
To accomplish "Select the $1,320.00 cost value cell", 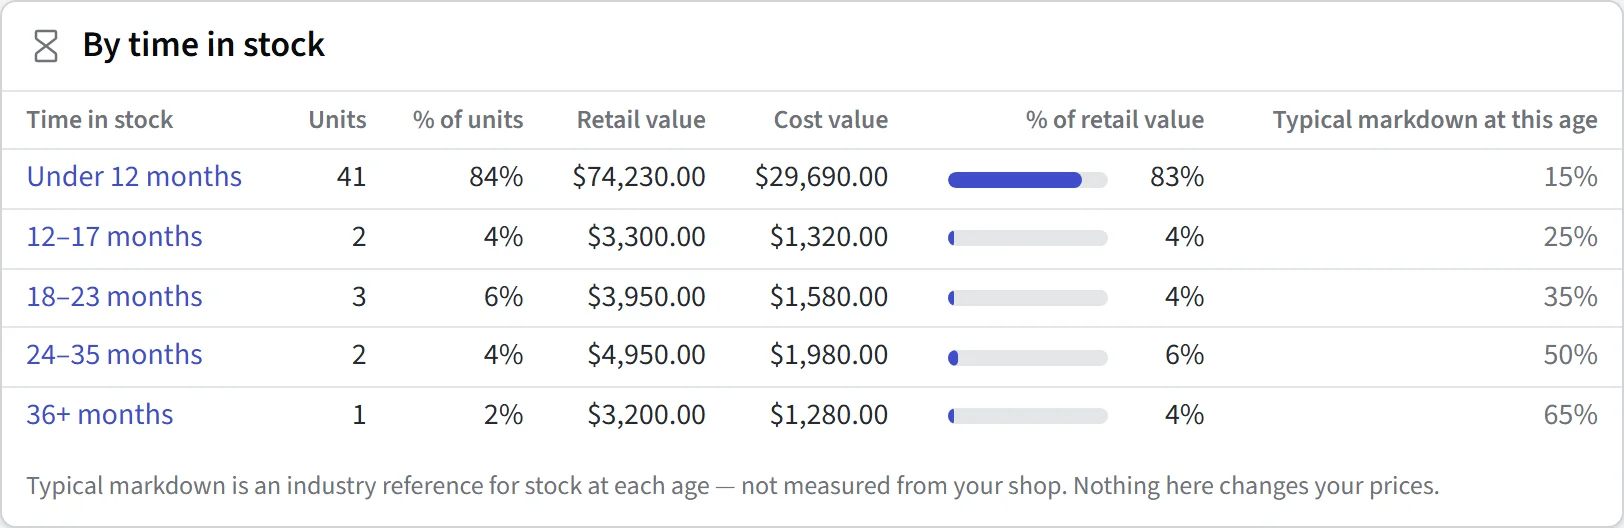I will (829, 237).
